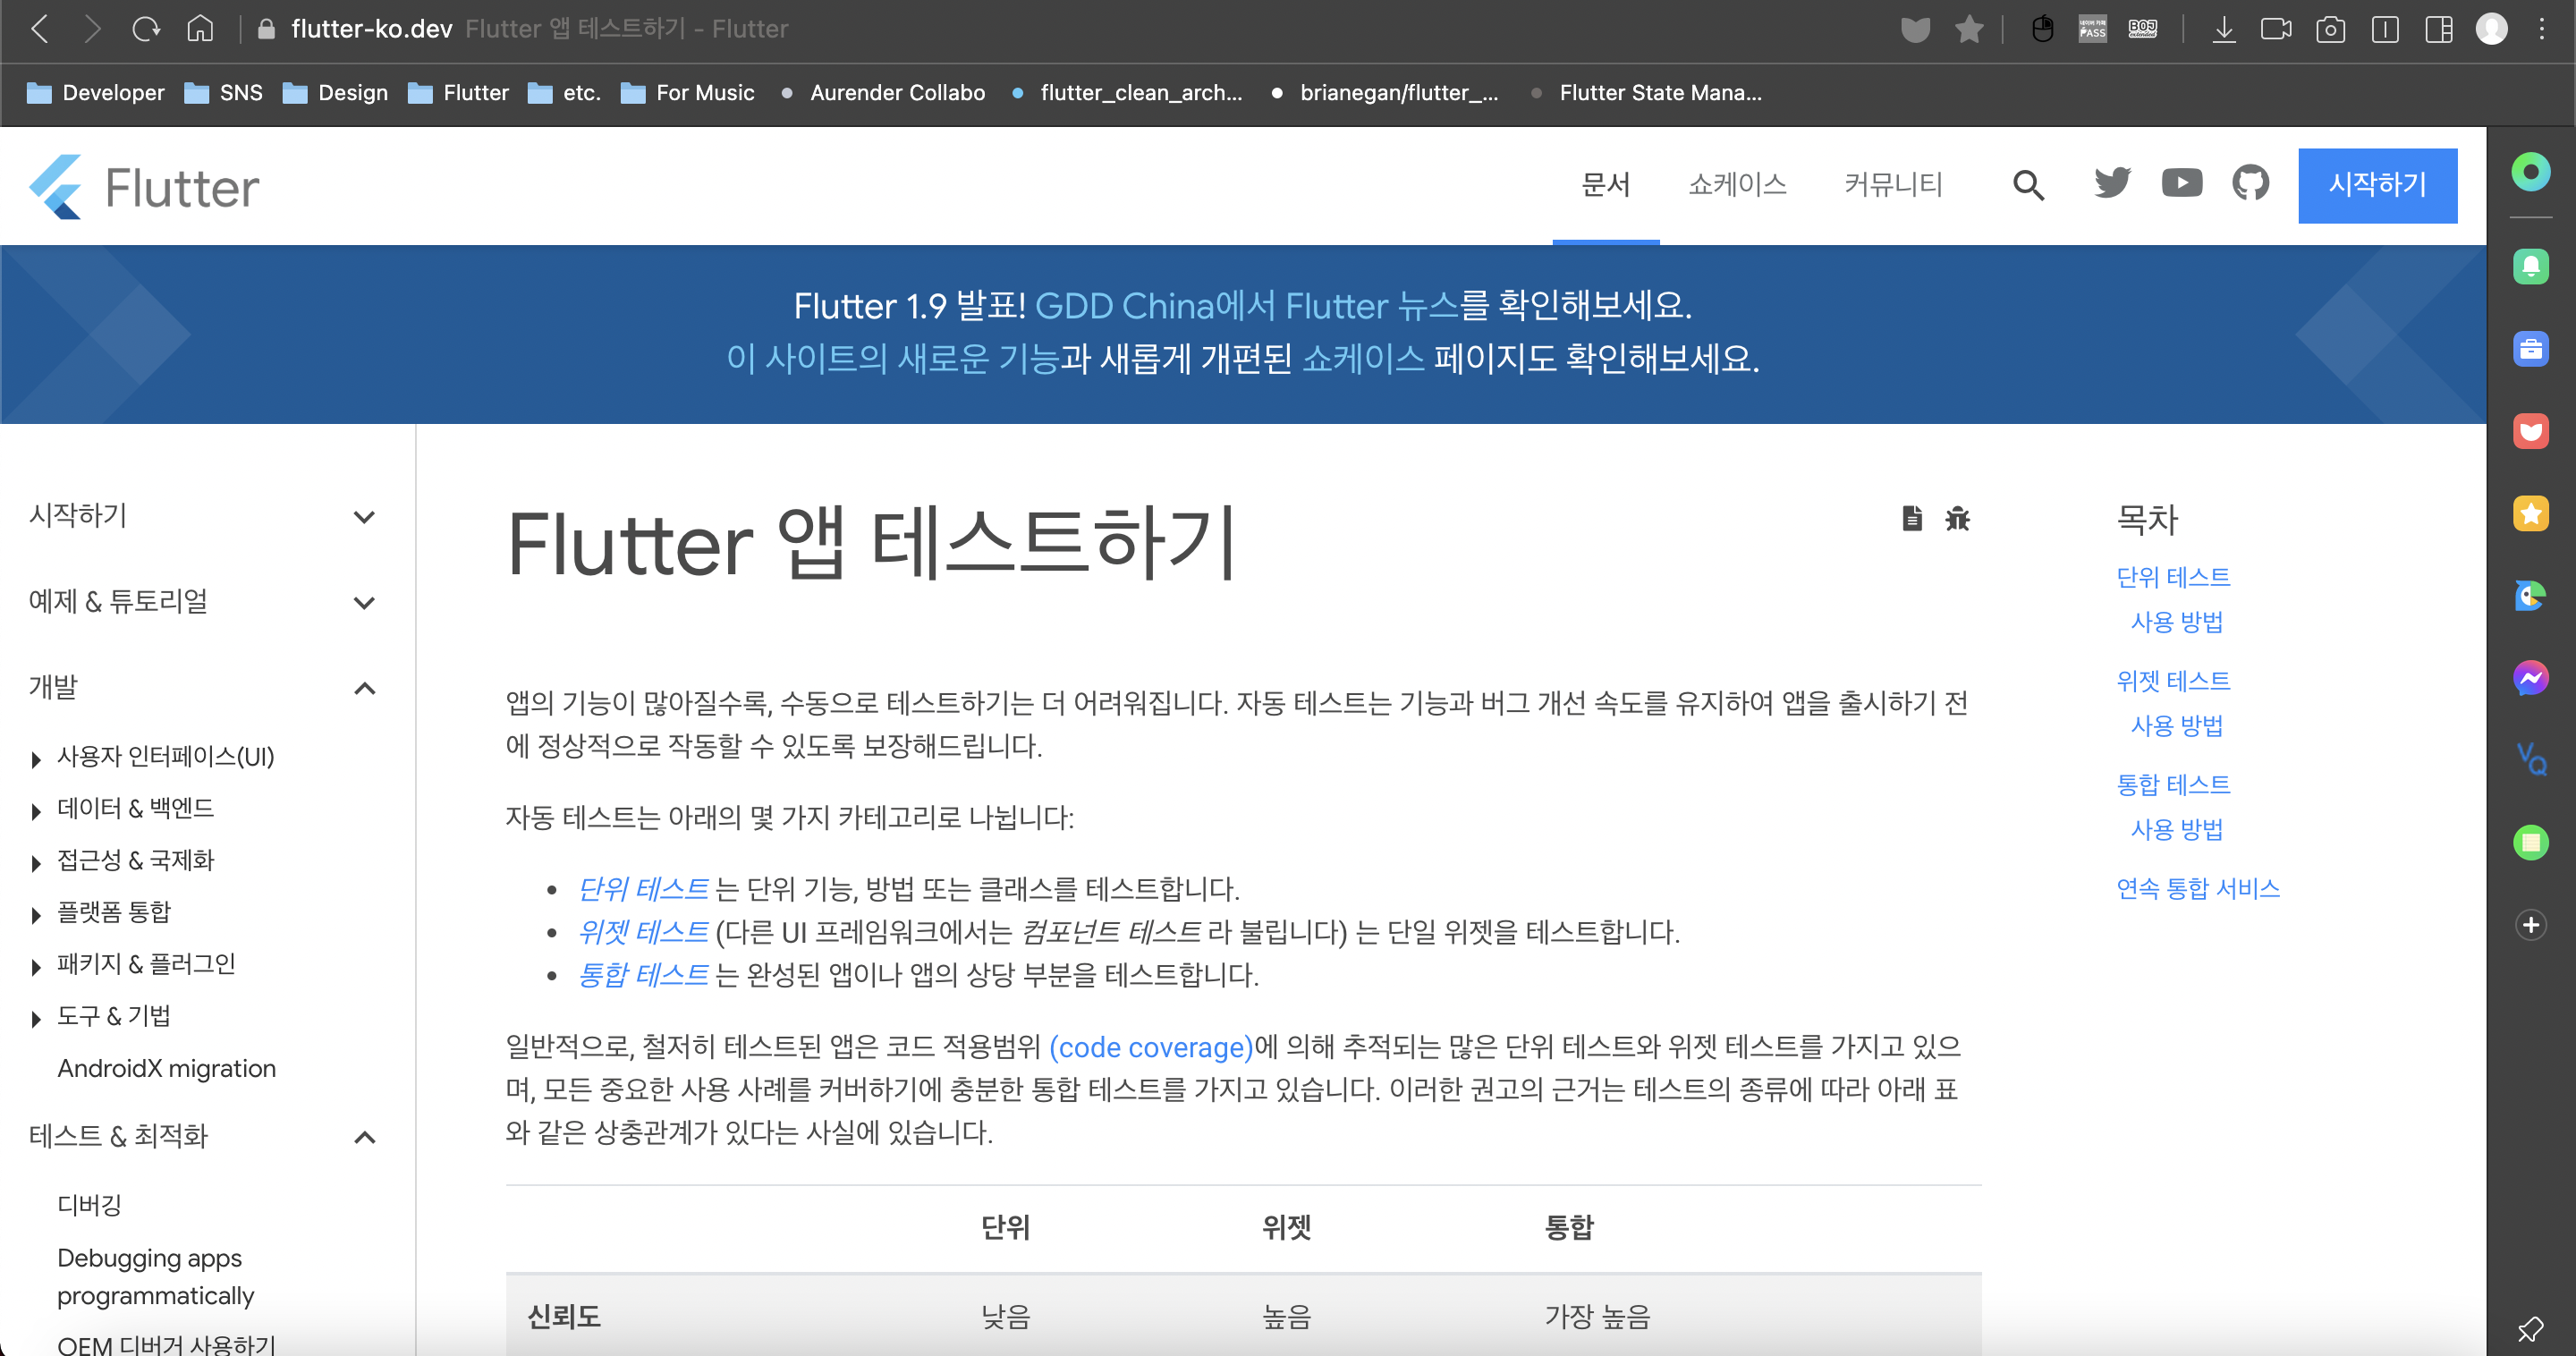This screenshot has width=2576, height=1356.
Task: Open the YouTube icon in header
Action: [2181, 183]
